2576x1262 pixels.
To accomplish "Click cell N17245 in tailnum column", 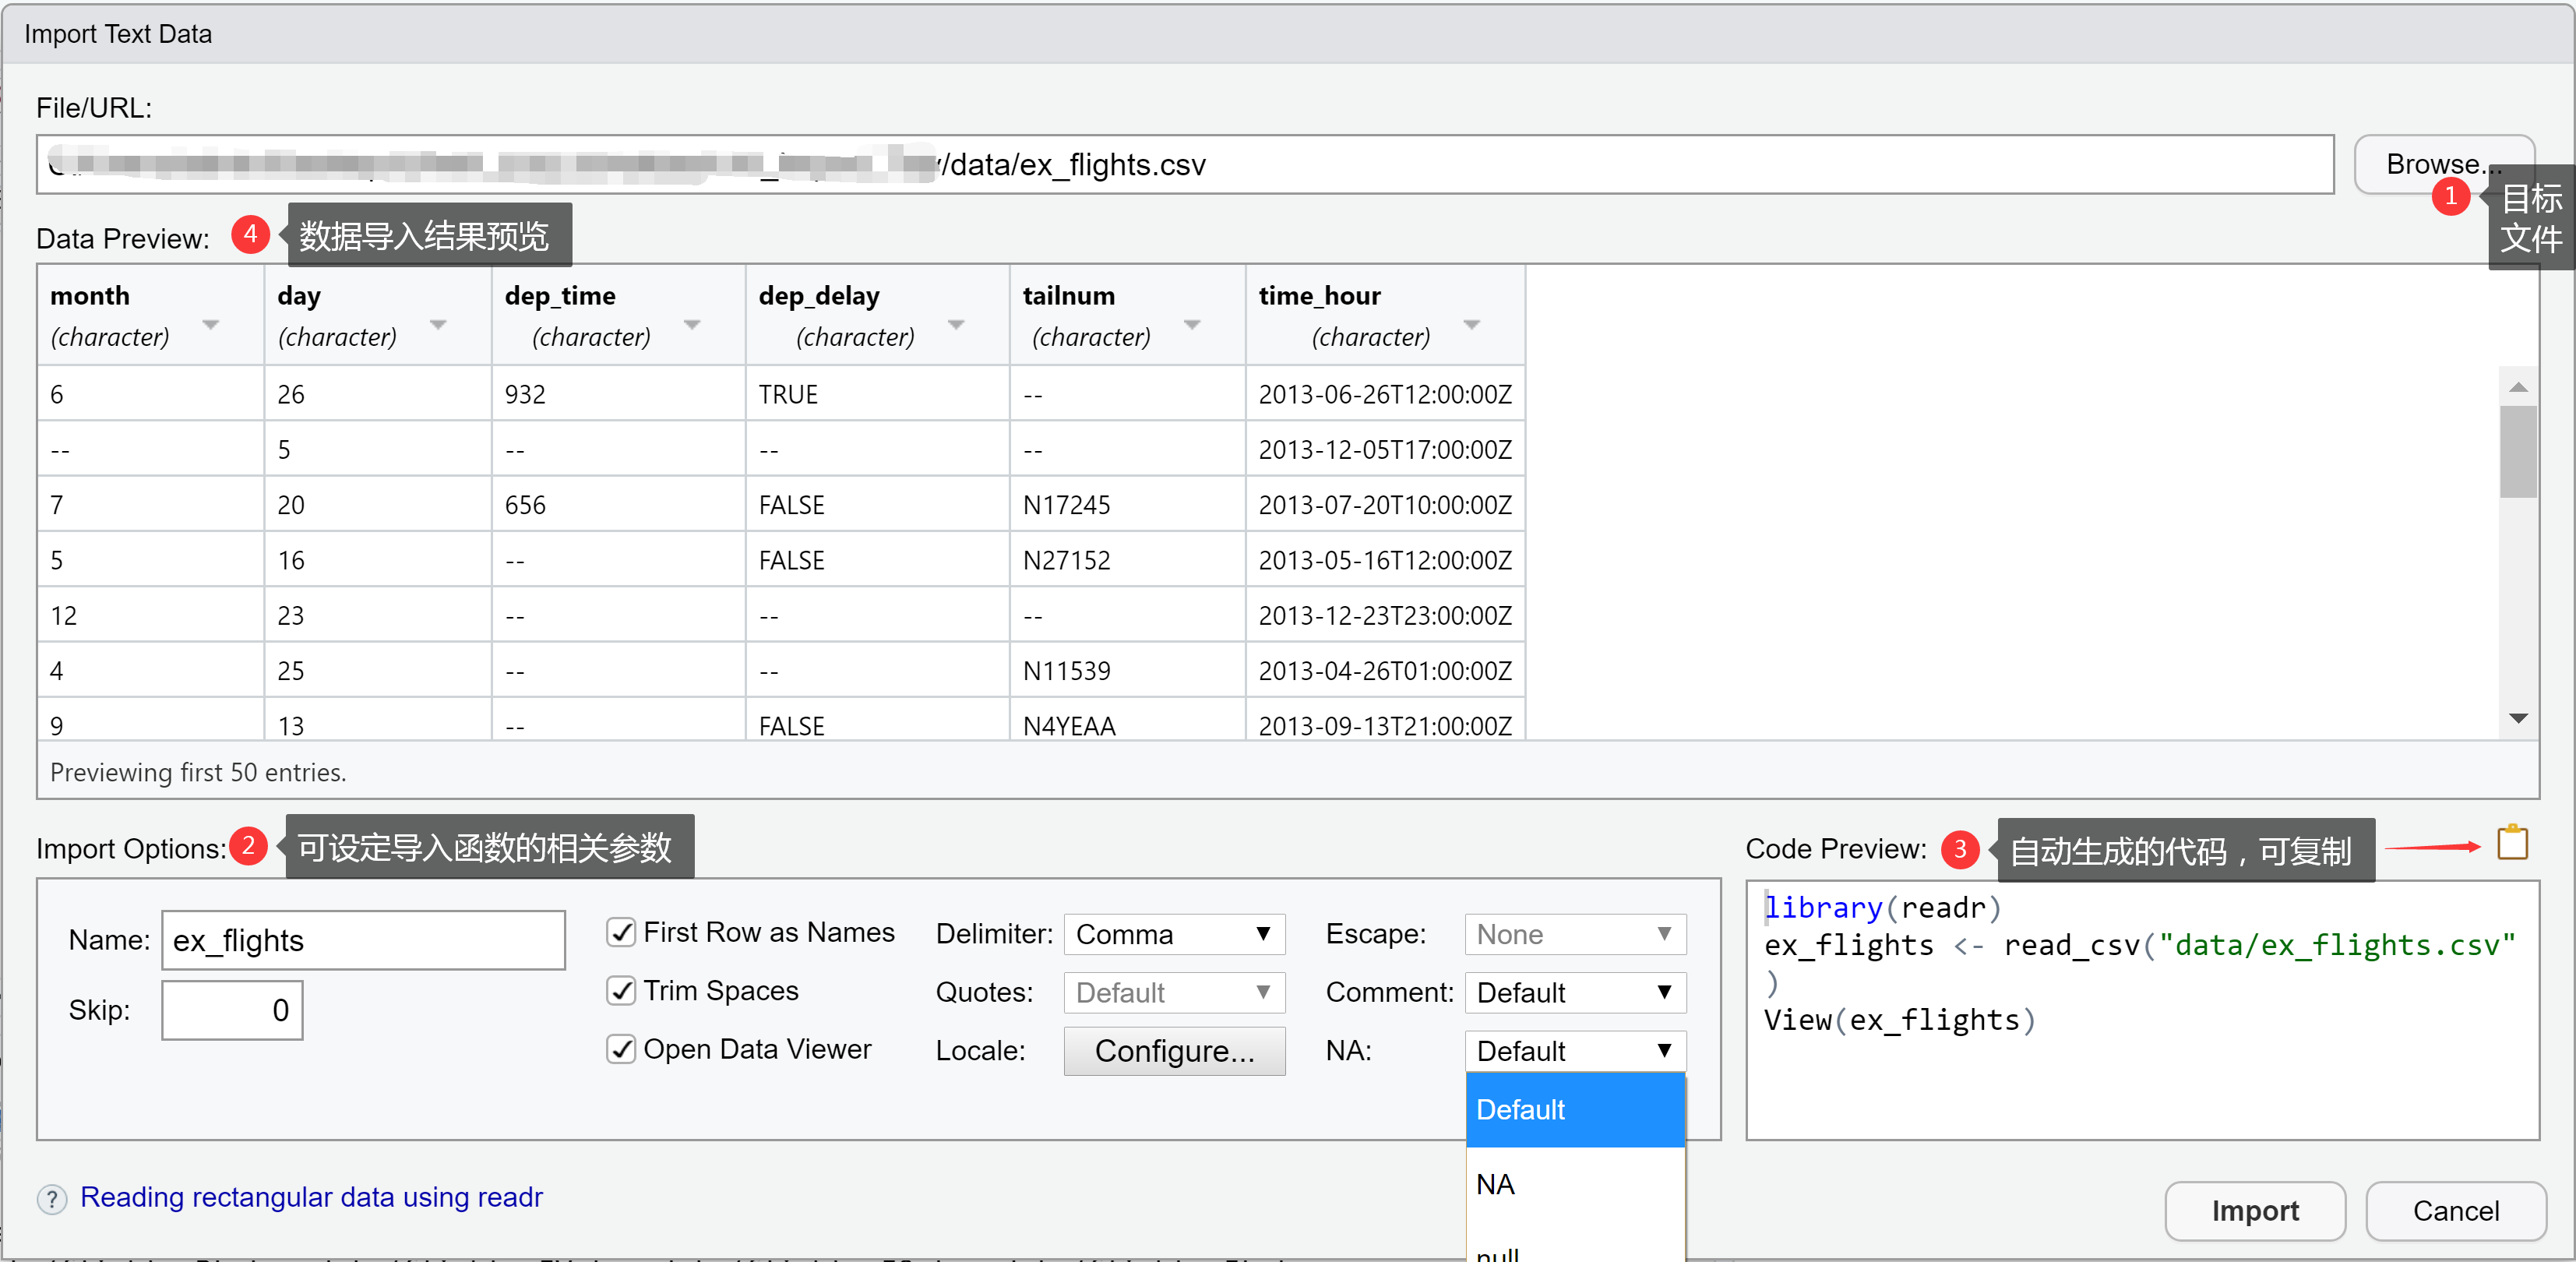I will pos(1127,505).
